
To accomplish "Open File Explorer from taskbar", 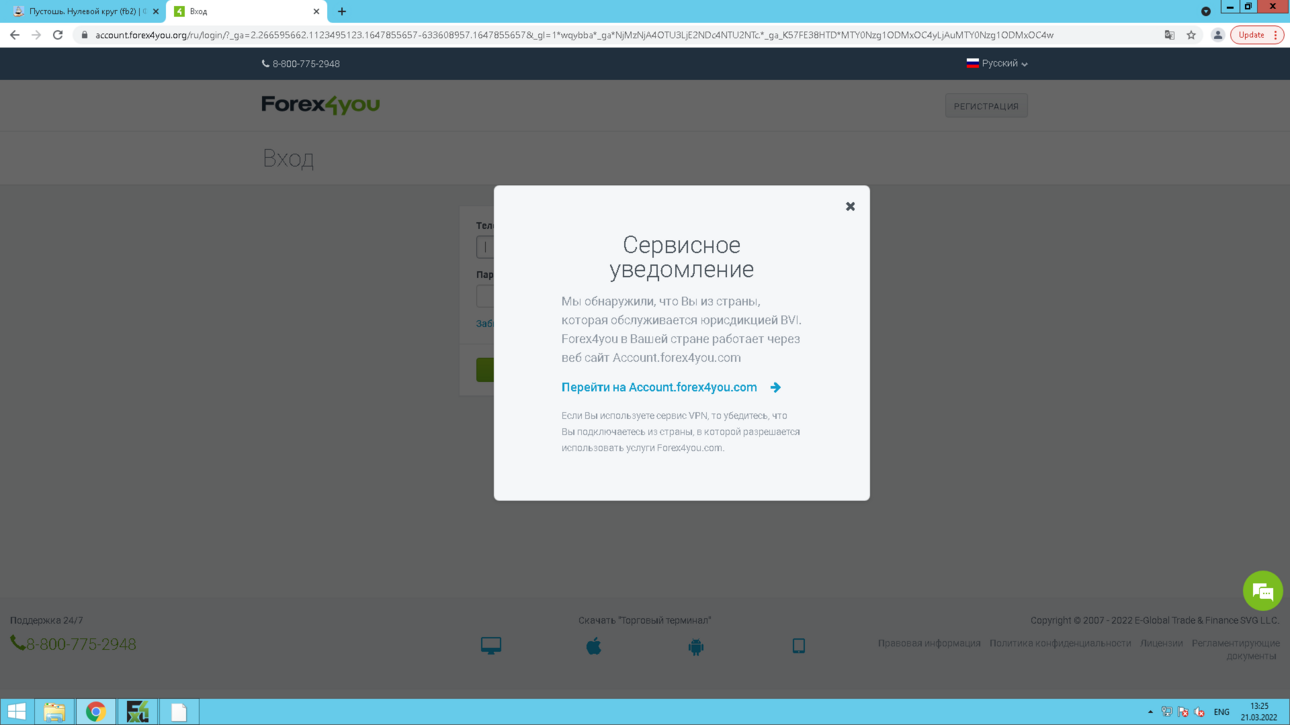I will pos(54,711).
